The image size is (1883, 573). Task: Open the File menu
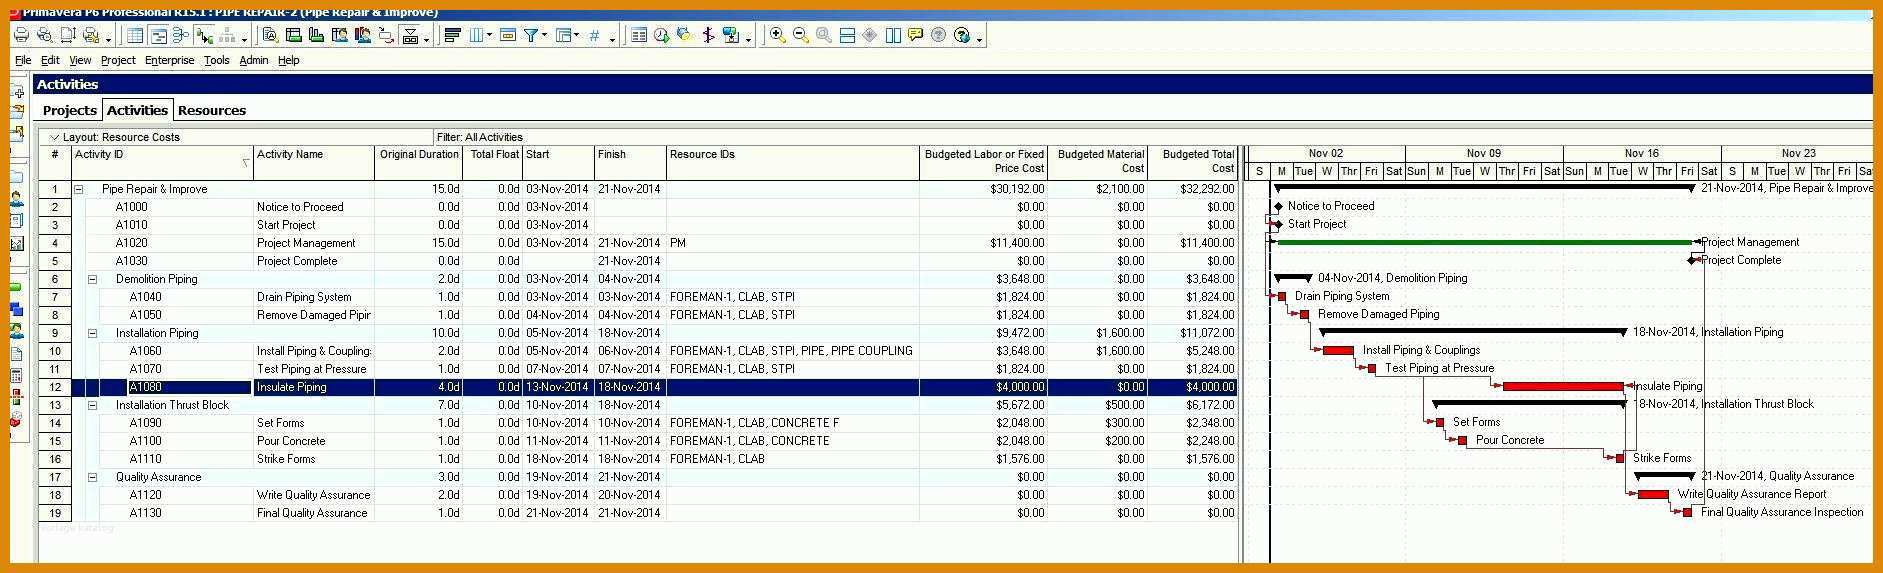[23, 60]
